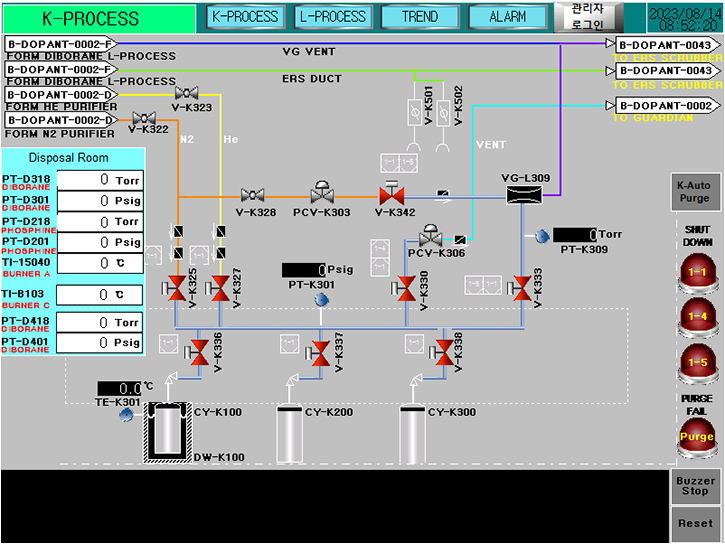Select pressure control valve PCV-K306
The width and height of the screenshot is (725, 544).
(x=430, y=236)
